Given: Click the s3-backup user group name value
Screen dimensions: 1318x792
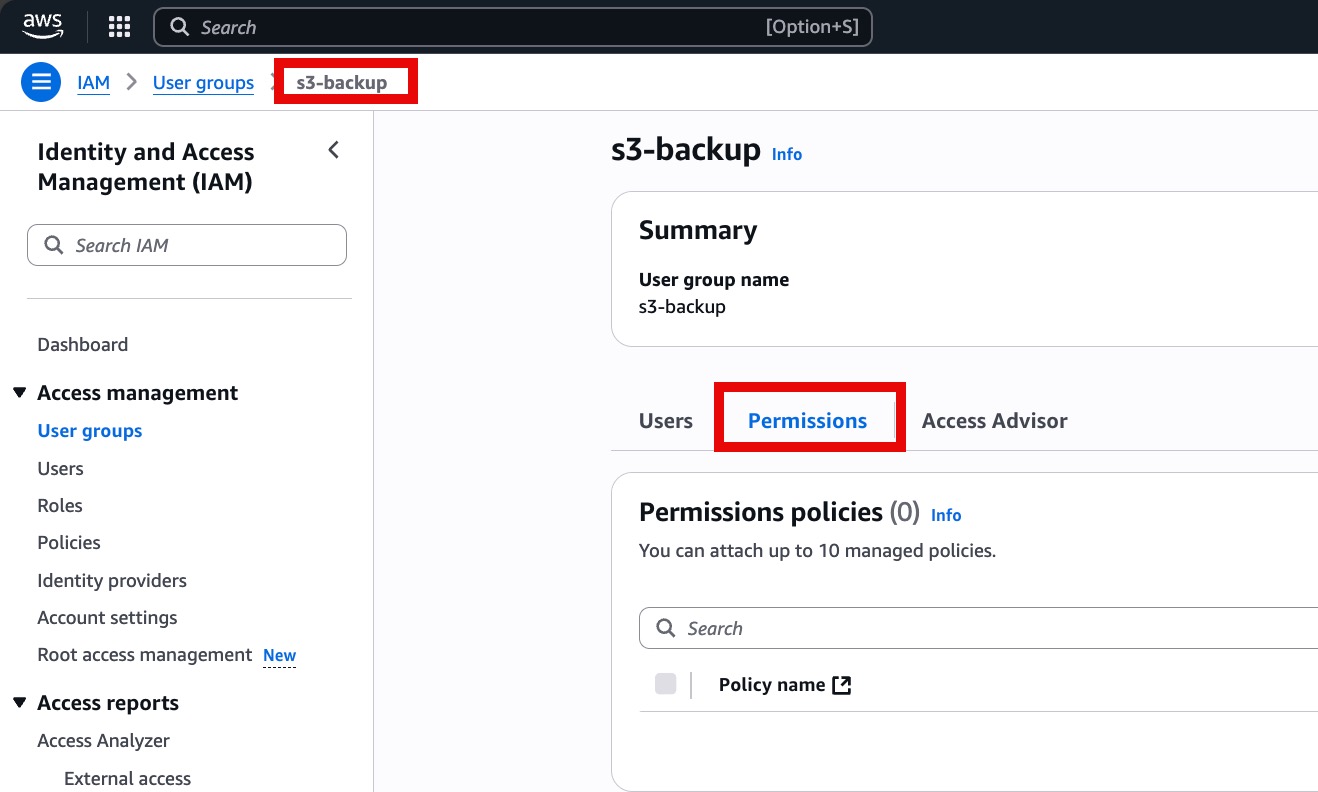Looking at the screenshot, I should pos(682,307).
